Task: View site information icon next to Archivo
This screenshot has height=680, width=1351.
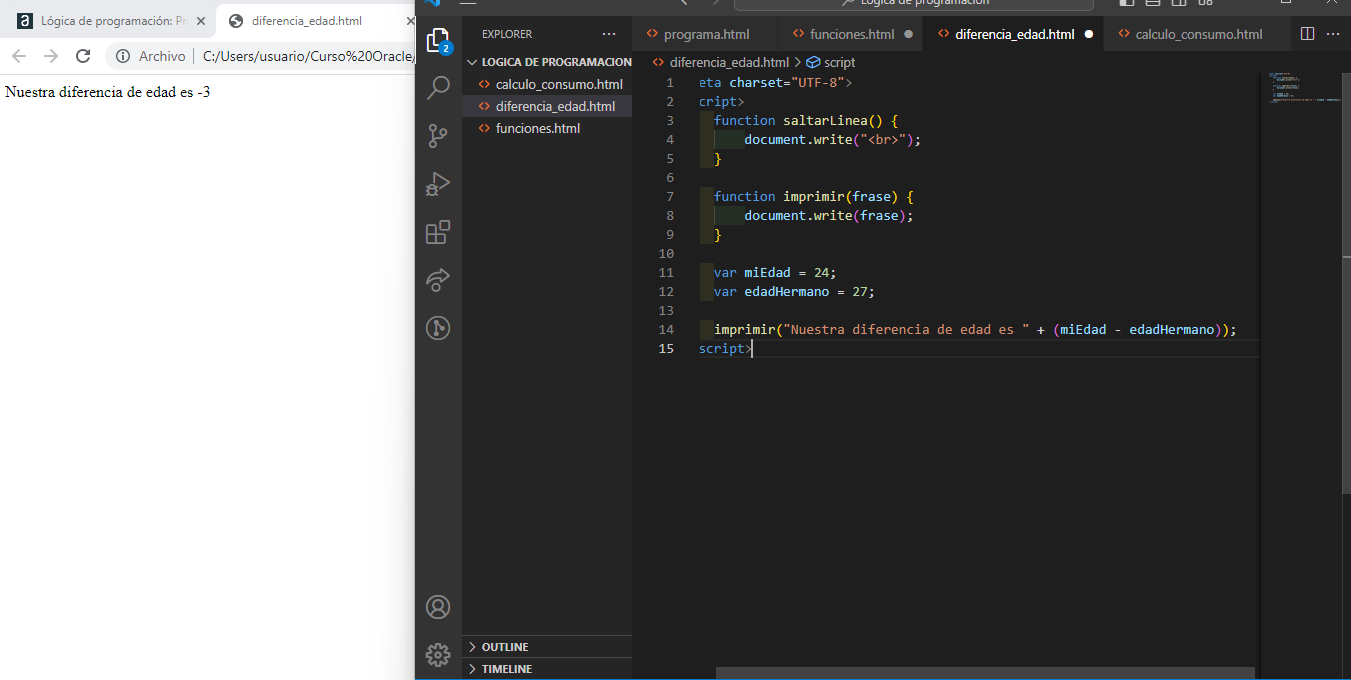Action: tap(123, 56)
